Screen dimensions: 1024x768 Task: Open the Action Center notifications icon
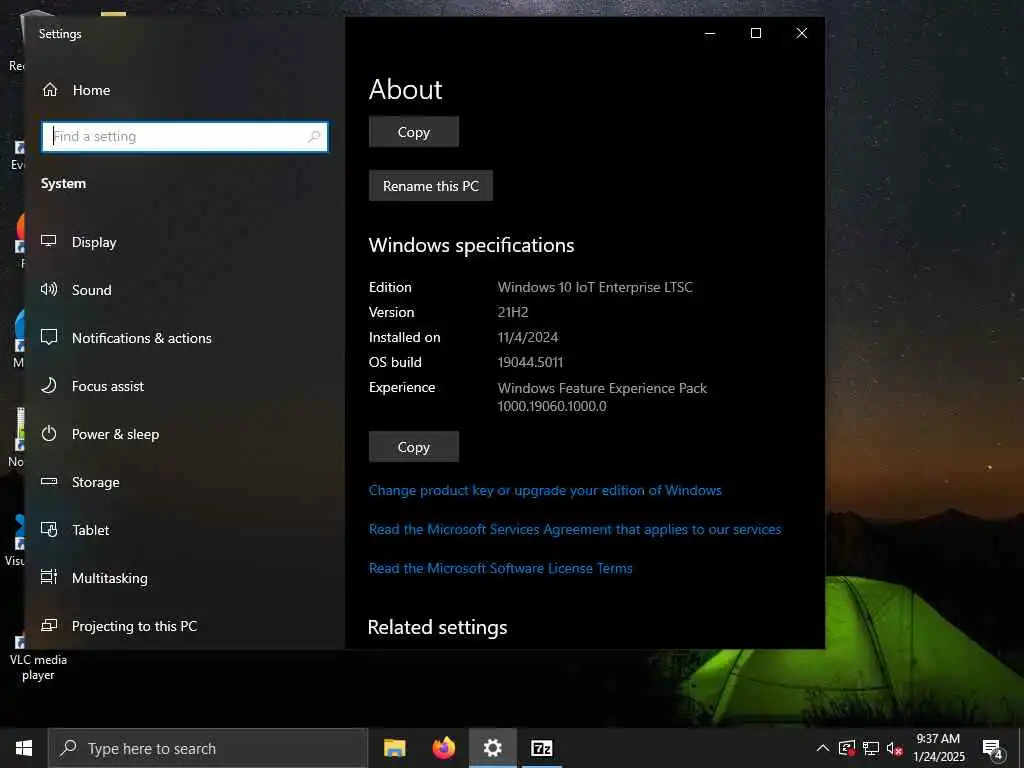click(x=993, y=748)
